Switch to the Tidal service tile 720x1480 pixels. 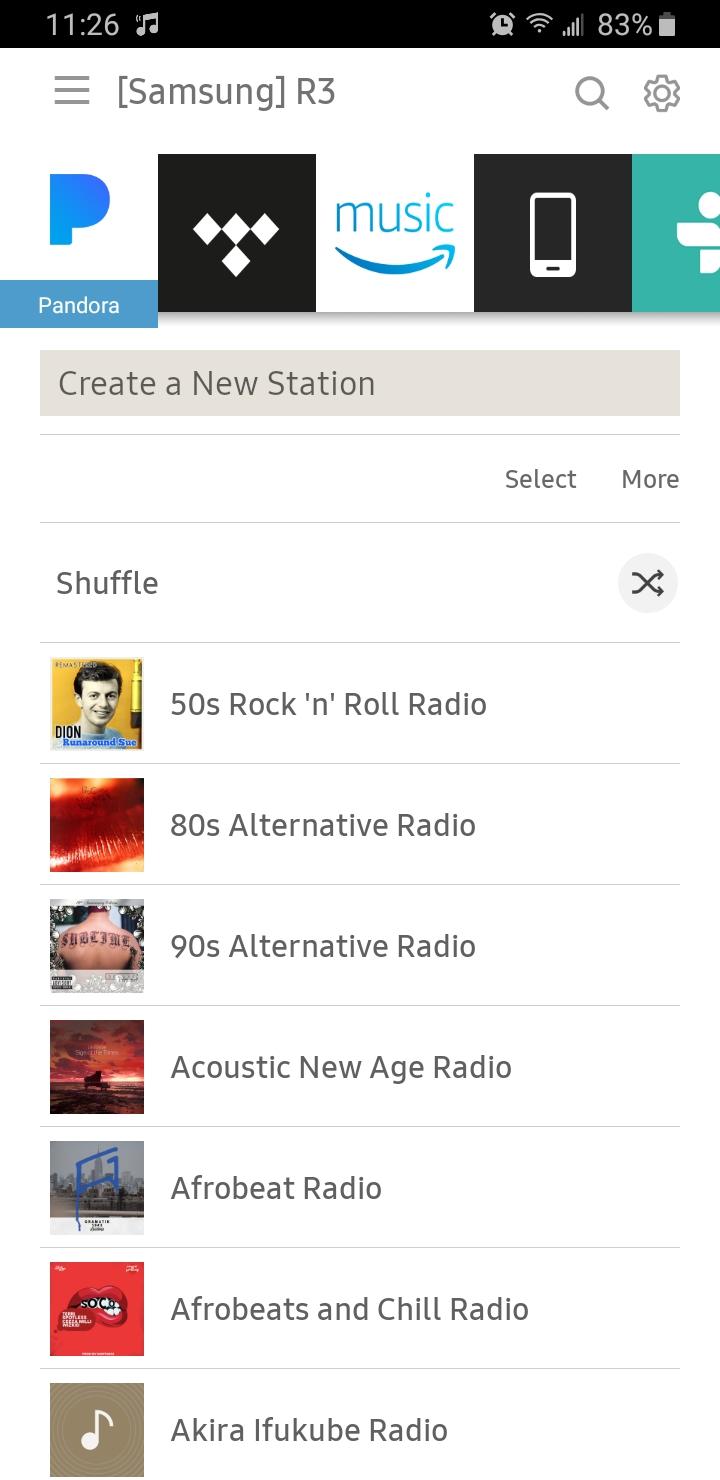pyautogui.click(x=236, y=233)
